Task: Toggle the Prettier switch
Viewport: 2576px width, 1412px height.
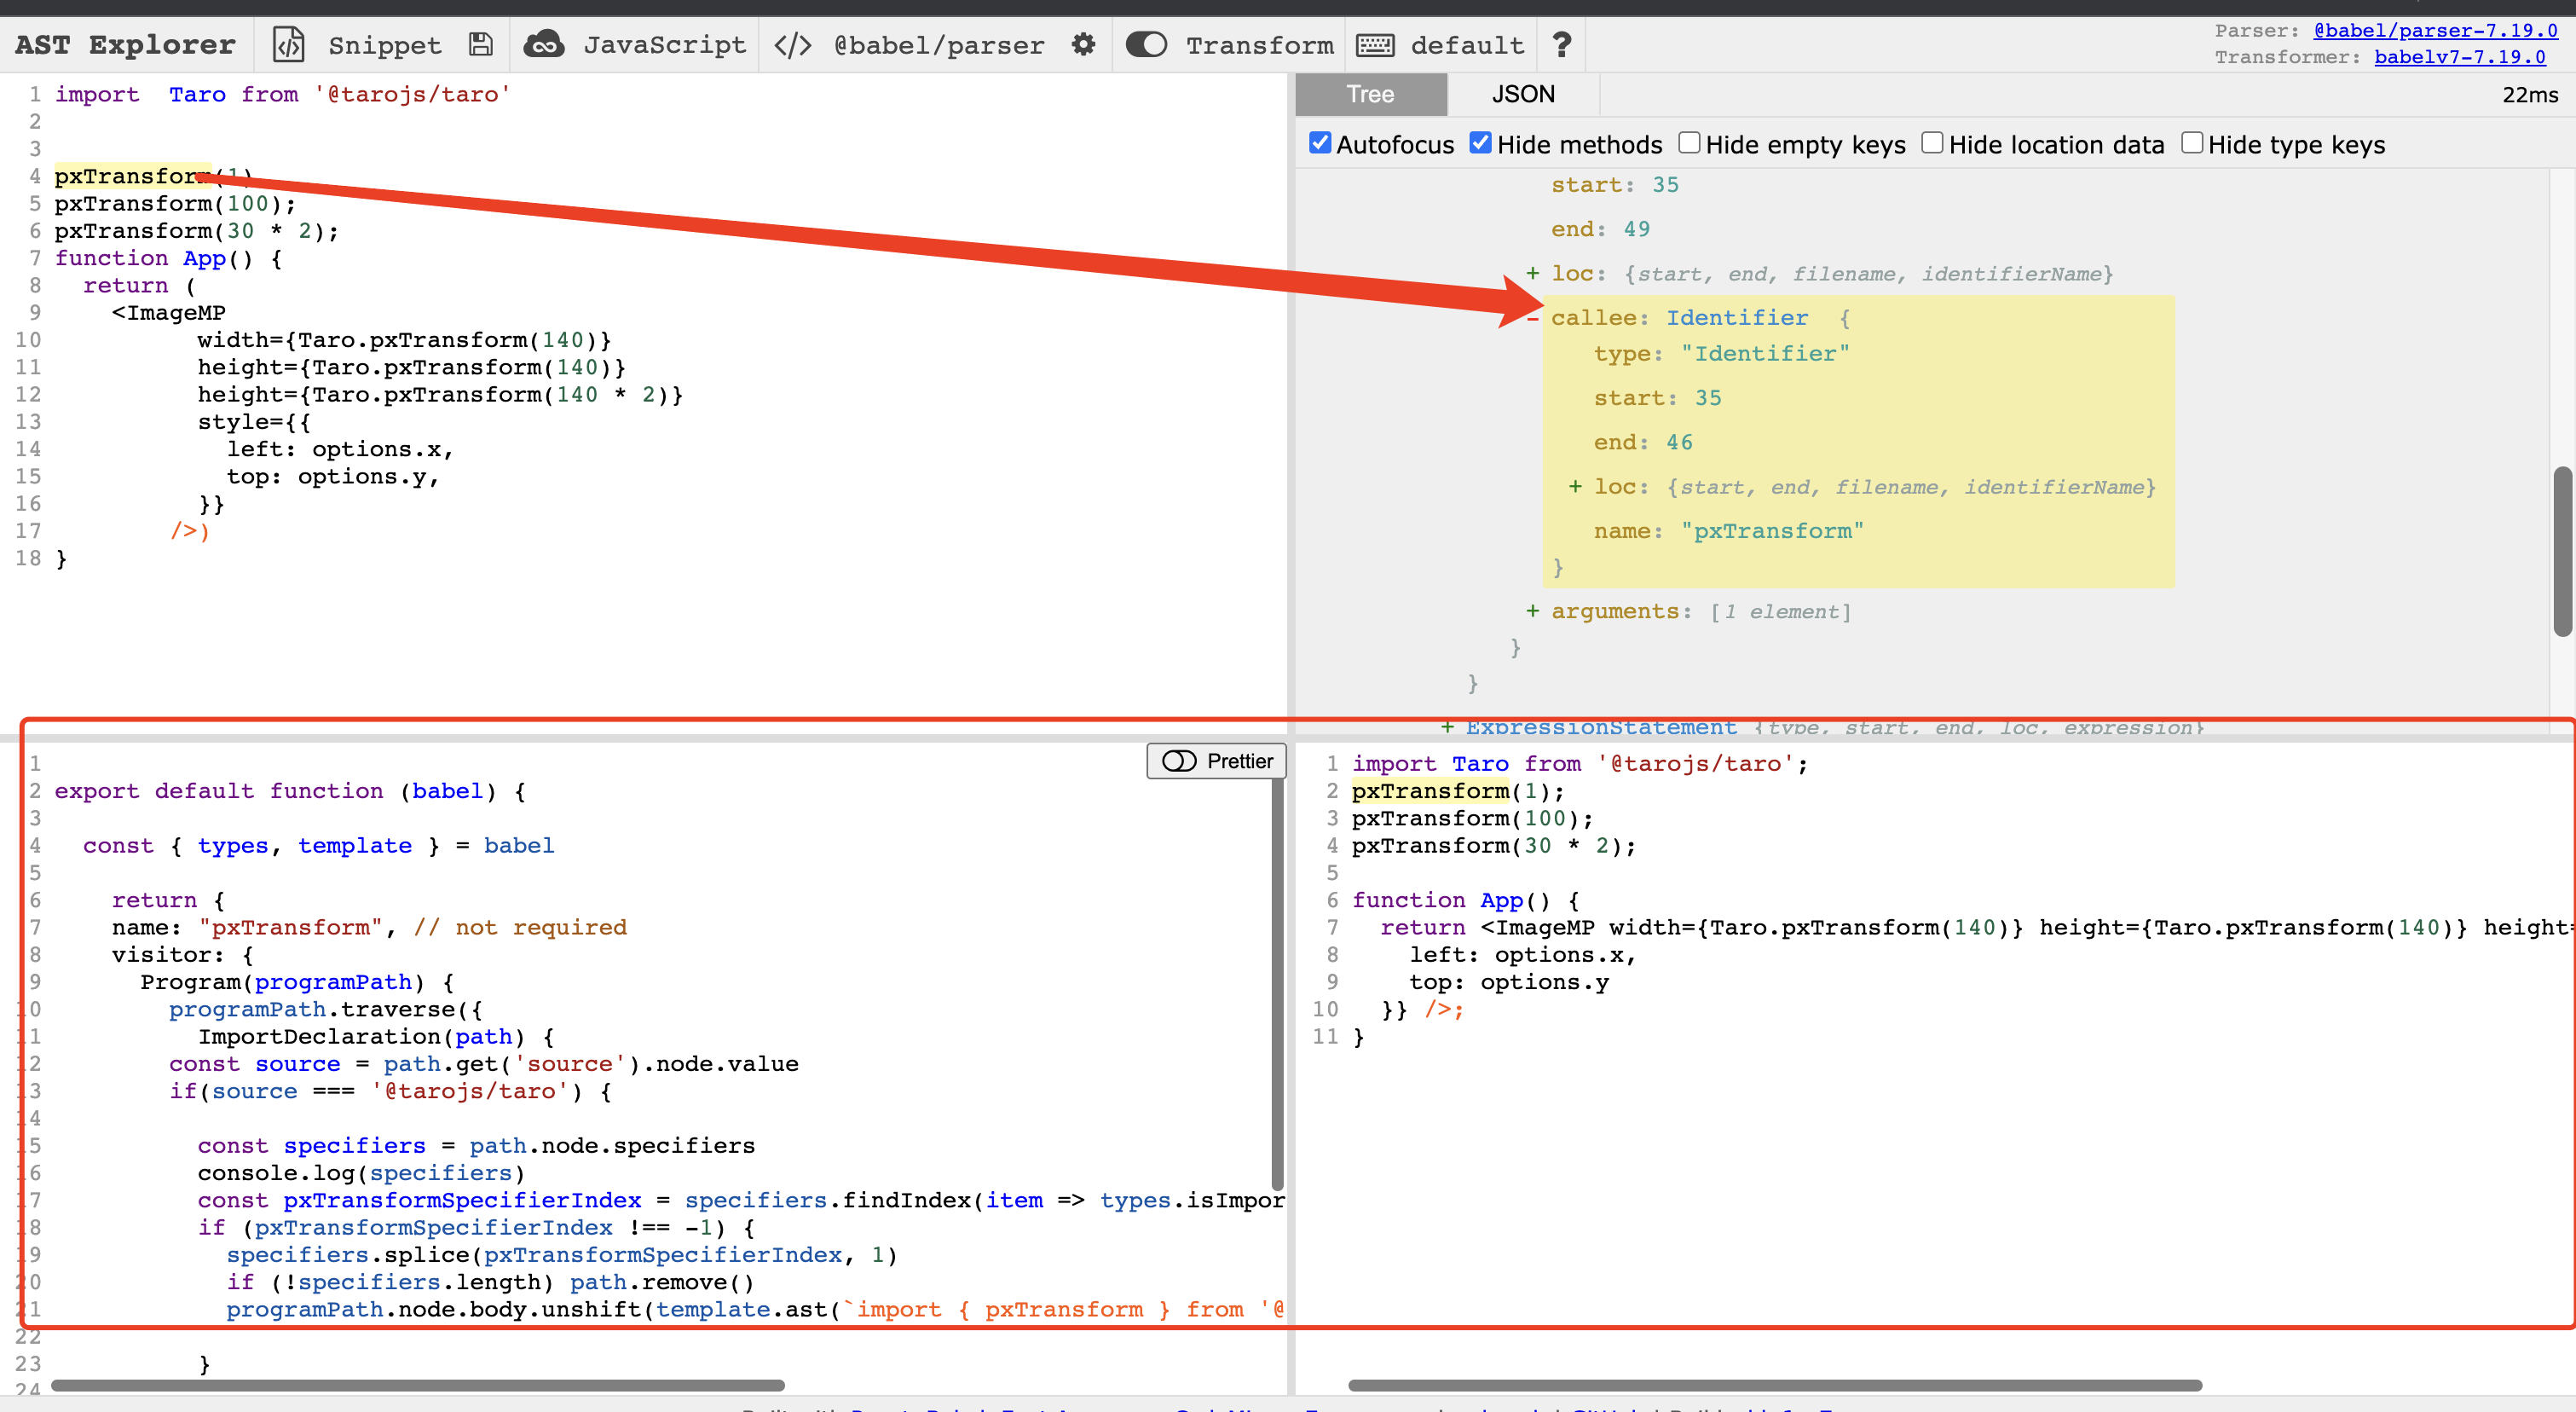Action: [1180, 761]
